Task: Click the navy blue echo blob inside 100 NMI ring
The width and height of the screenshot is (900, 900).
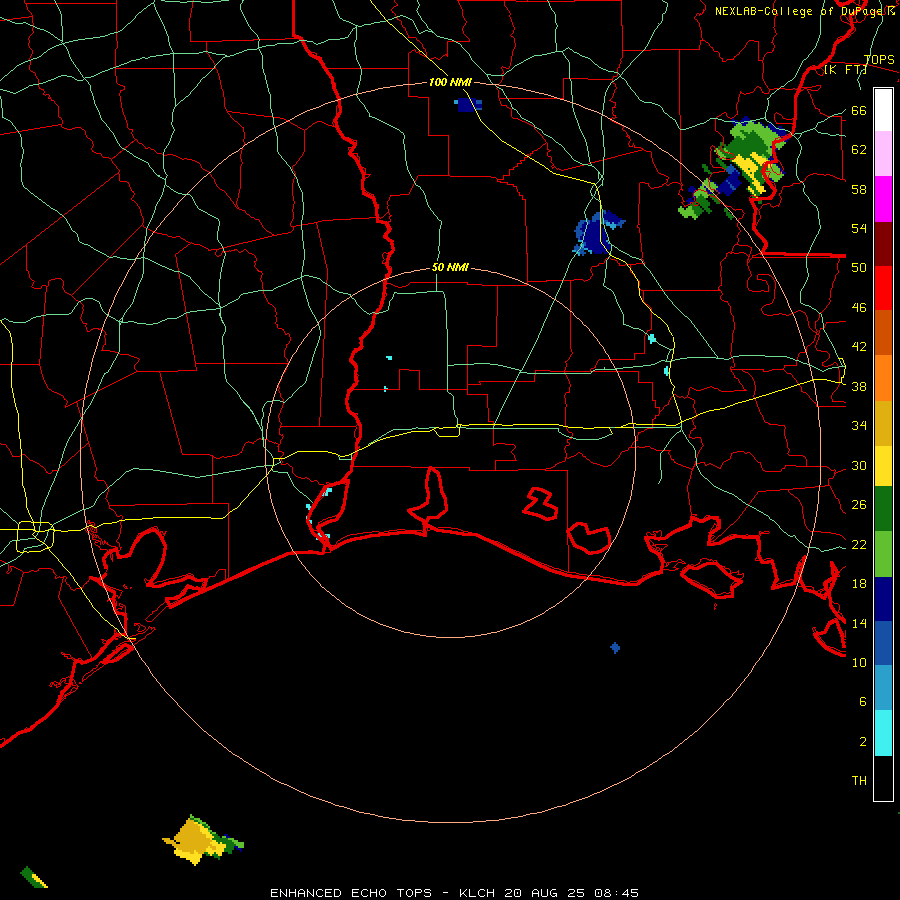Action: [597, 233]
